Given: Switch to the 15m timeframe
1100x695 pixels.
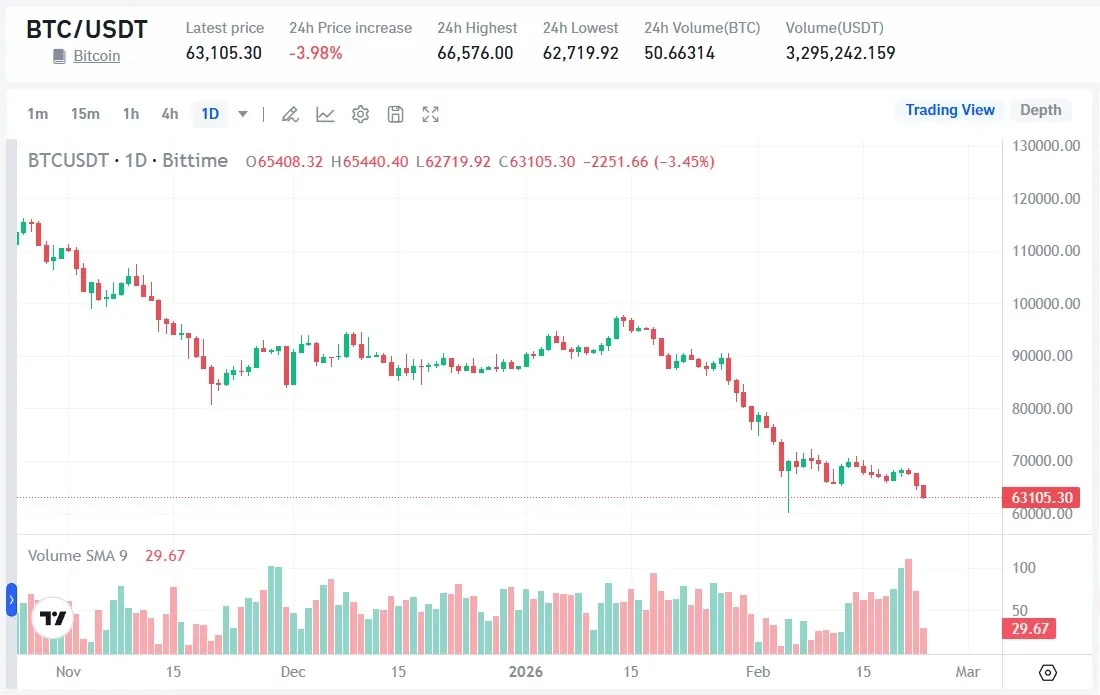Looking at the screenshot, I should [x=85, y=114].
